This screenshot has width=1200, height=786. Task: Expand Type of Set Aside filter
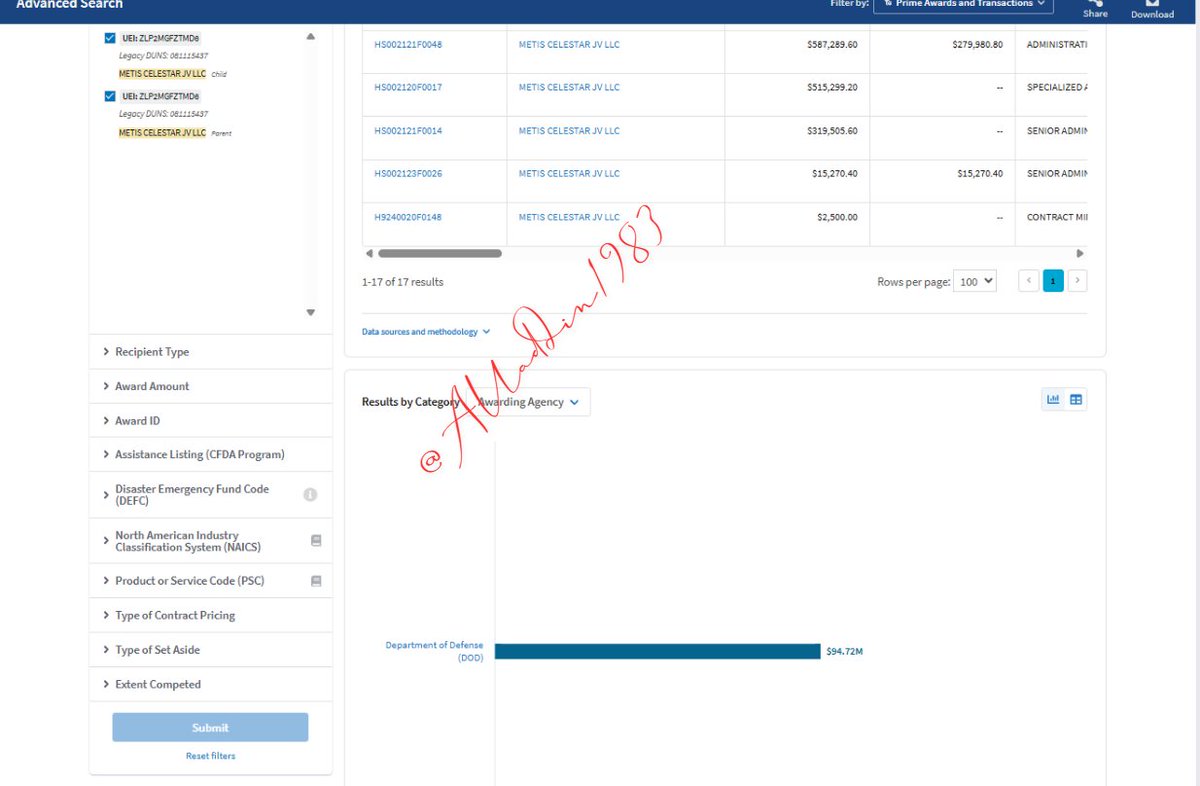[210, 650]
